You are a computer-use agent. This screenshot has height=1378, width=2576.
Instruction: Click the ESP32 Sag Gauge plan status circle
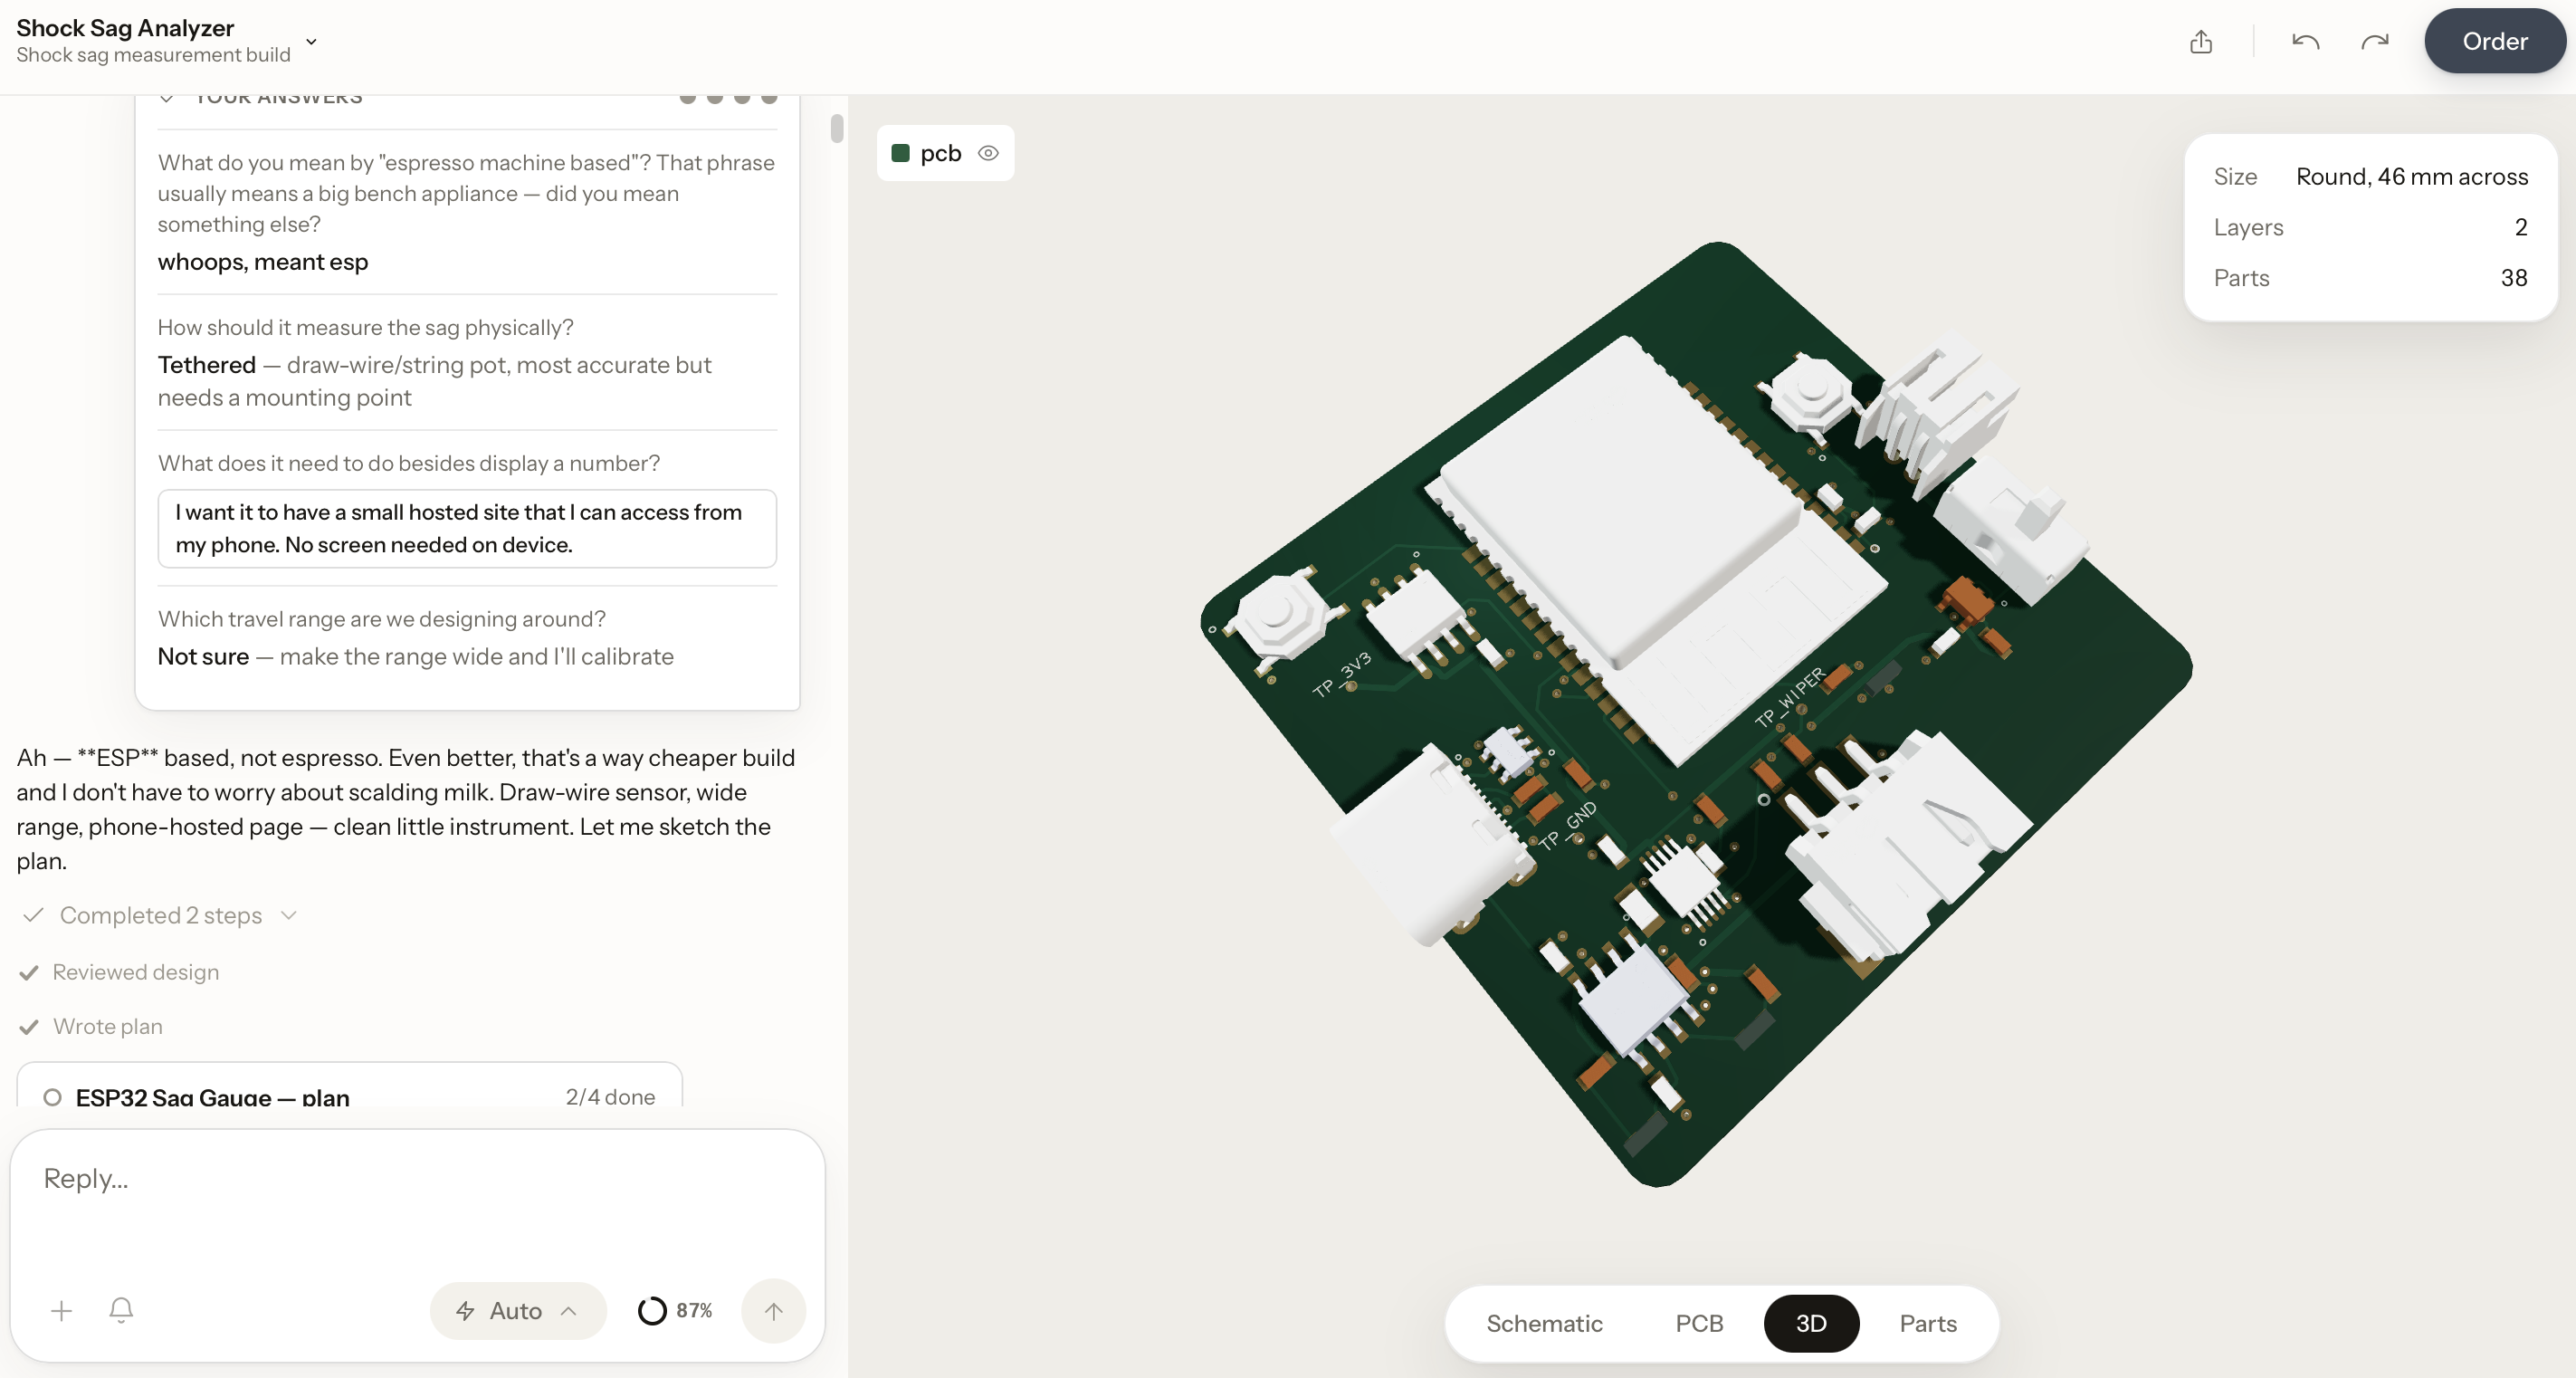(53, 1096)
